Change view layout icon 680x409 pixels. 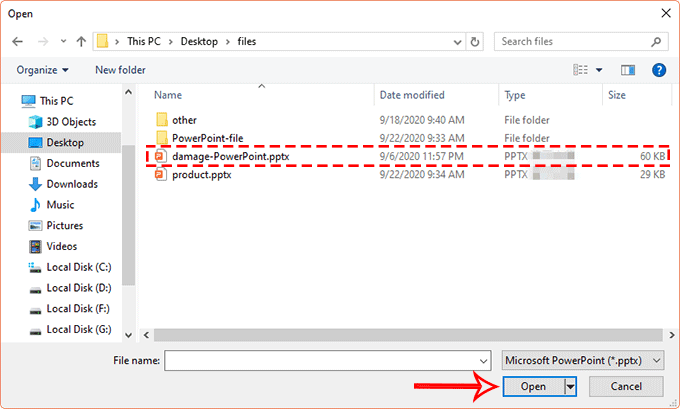(580, 70)
